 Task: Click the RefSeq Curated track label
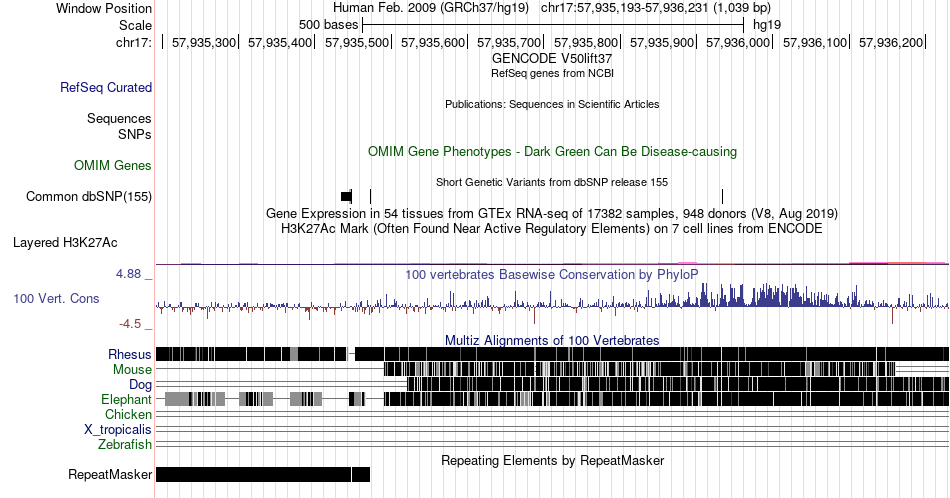click(x=105, y=87)
